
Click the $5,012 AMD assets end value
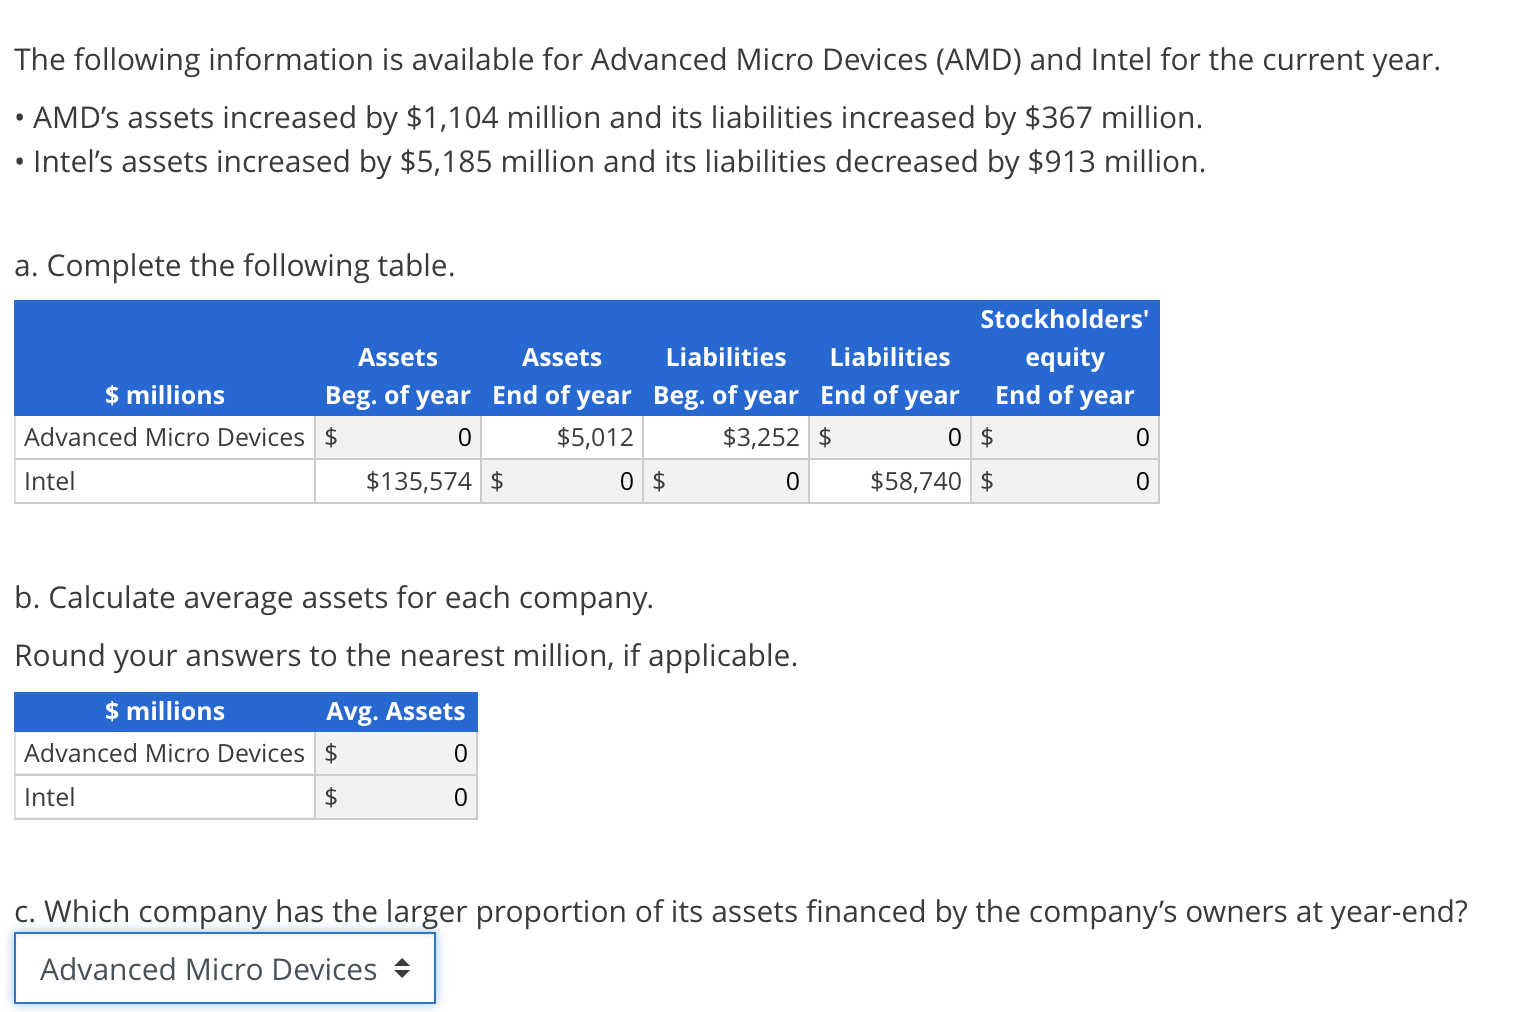pos(595,437)
